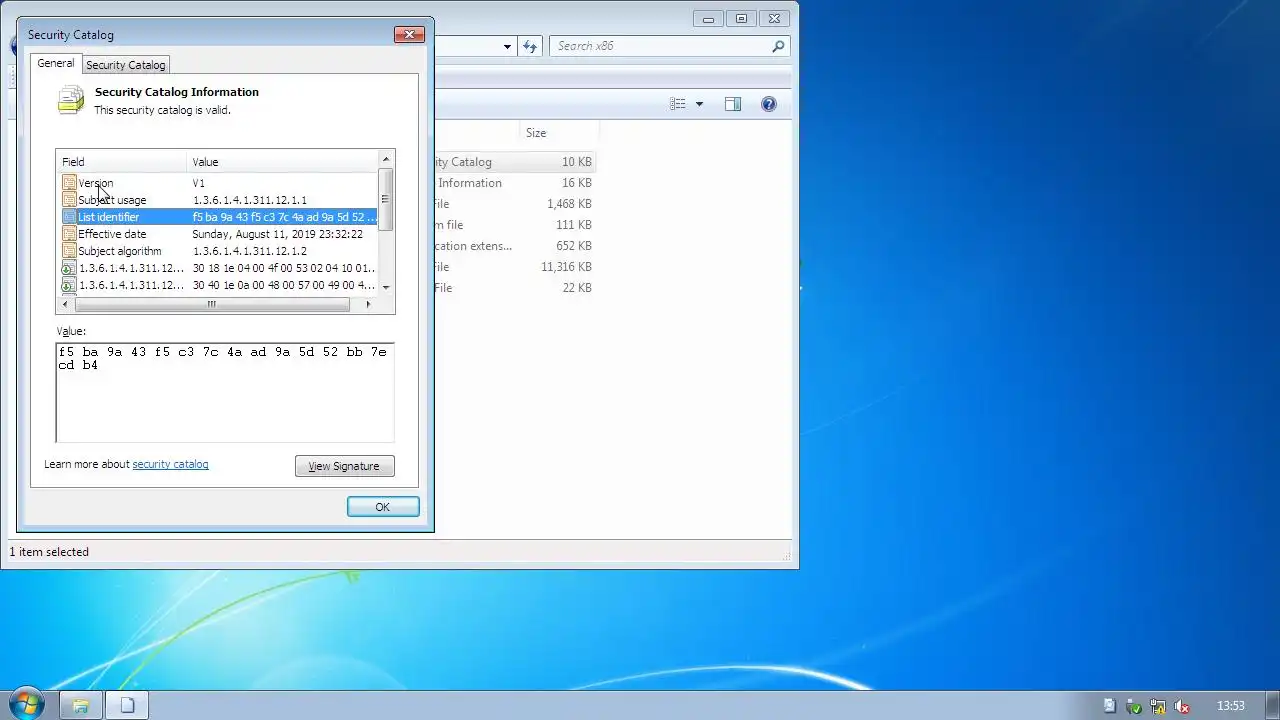Screen dimensions: 1280x720
Task: Click the horizontal scrollbar left arrow
Action: click(66, 304)
